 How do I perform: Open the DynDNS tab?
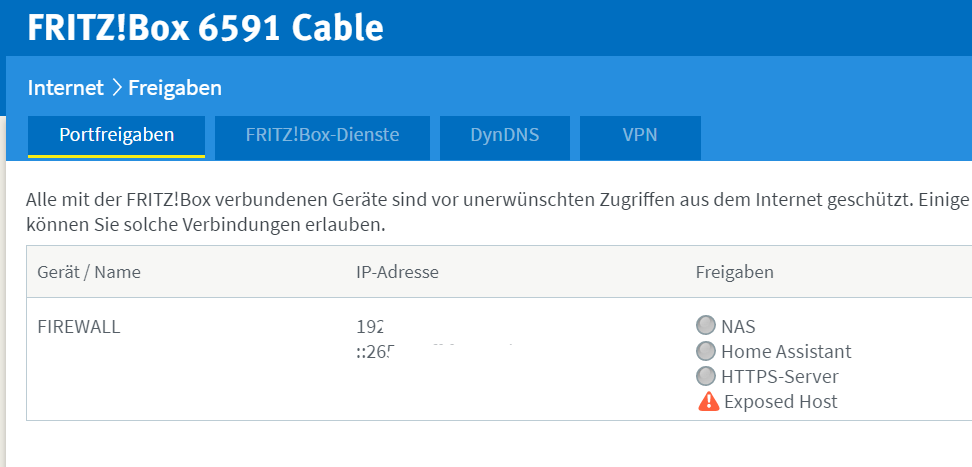(x=504, y=135)
